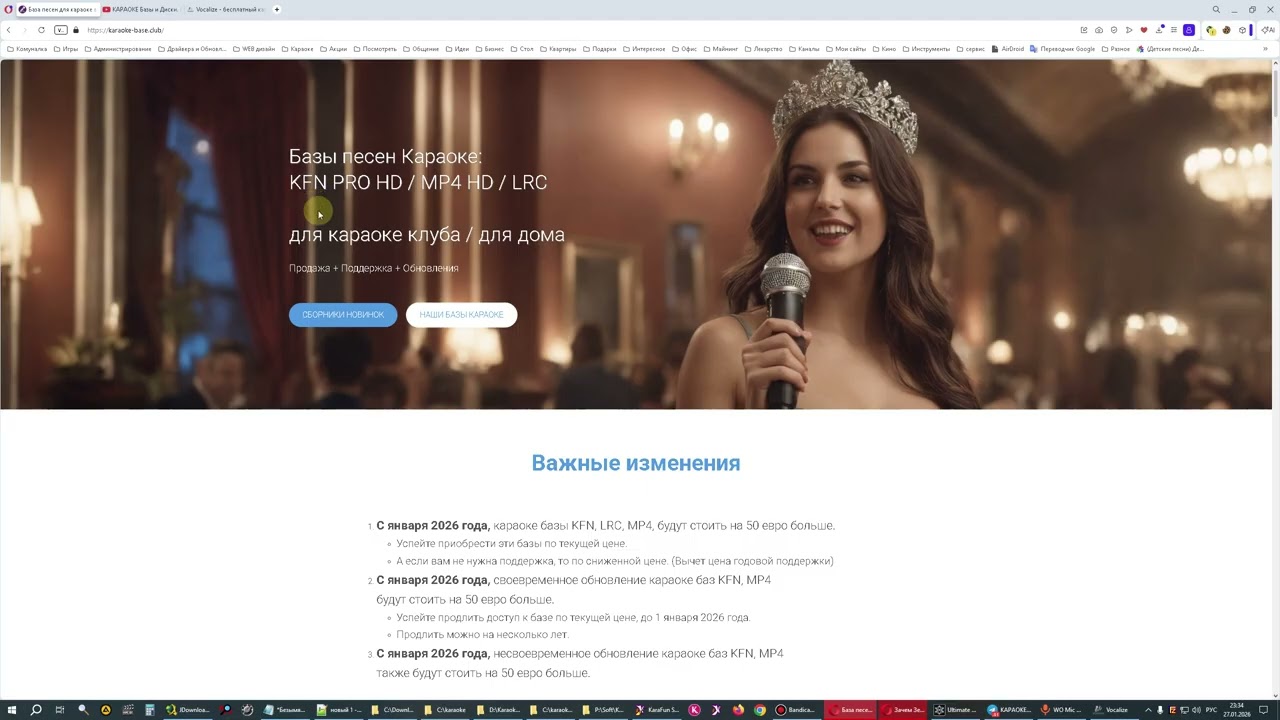Click the cookie extension icon
Image resolution: width=1280 pixels, height=720 pixels.
pyautogui.click(x=1227, y=30)
